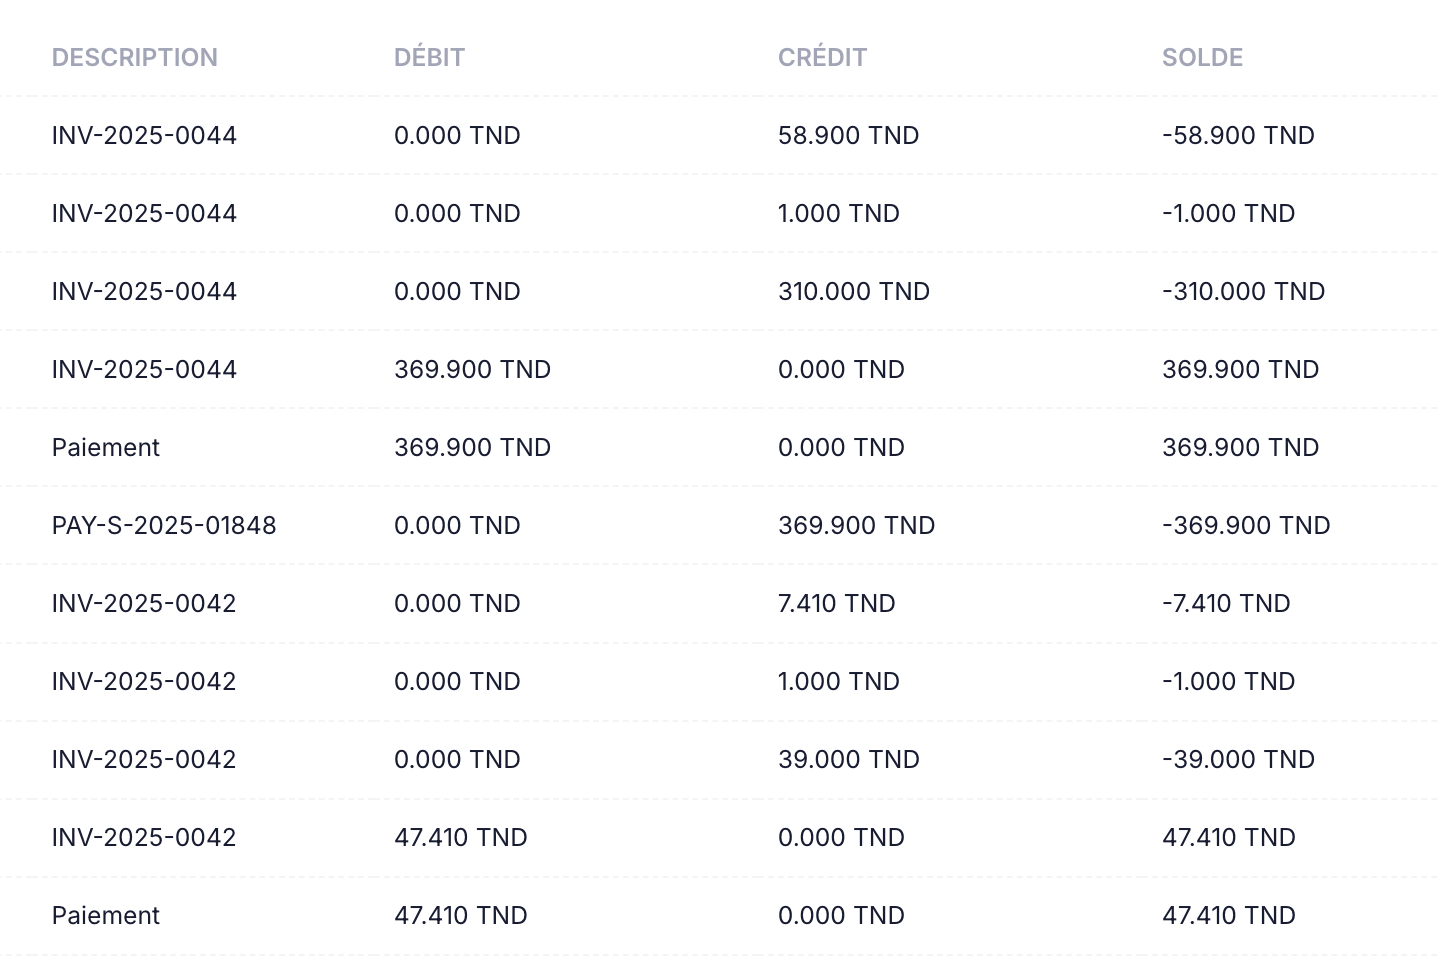
Task: Click the SOLDE column header
Action: 1202,57
